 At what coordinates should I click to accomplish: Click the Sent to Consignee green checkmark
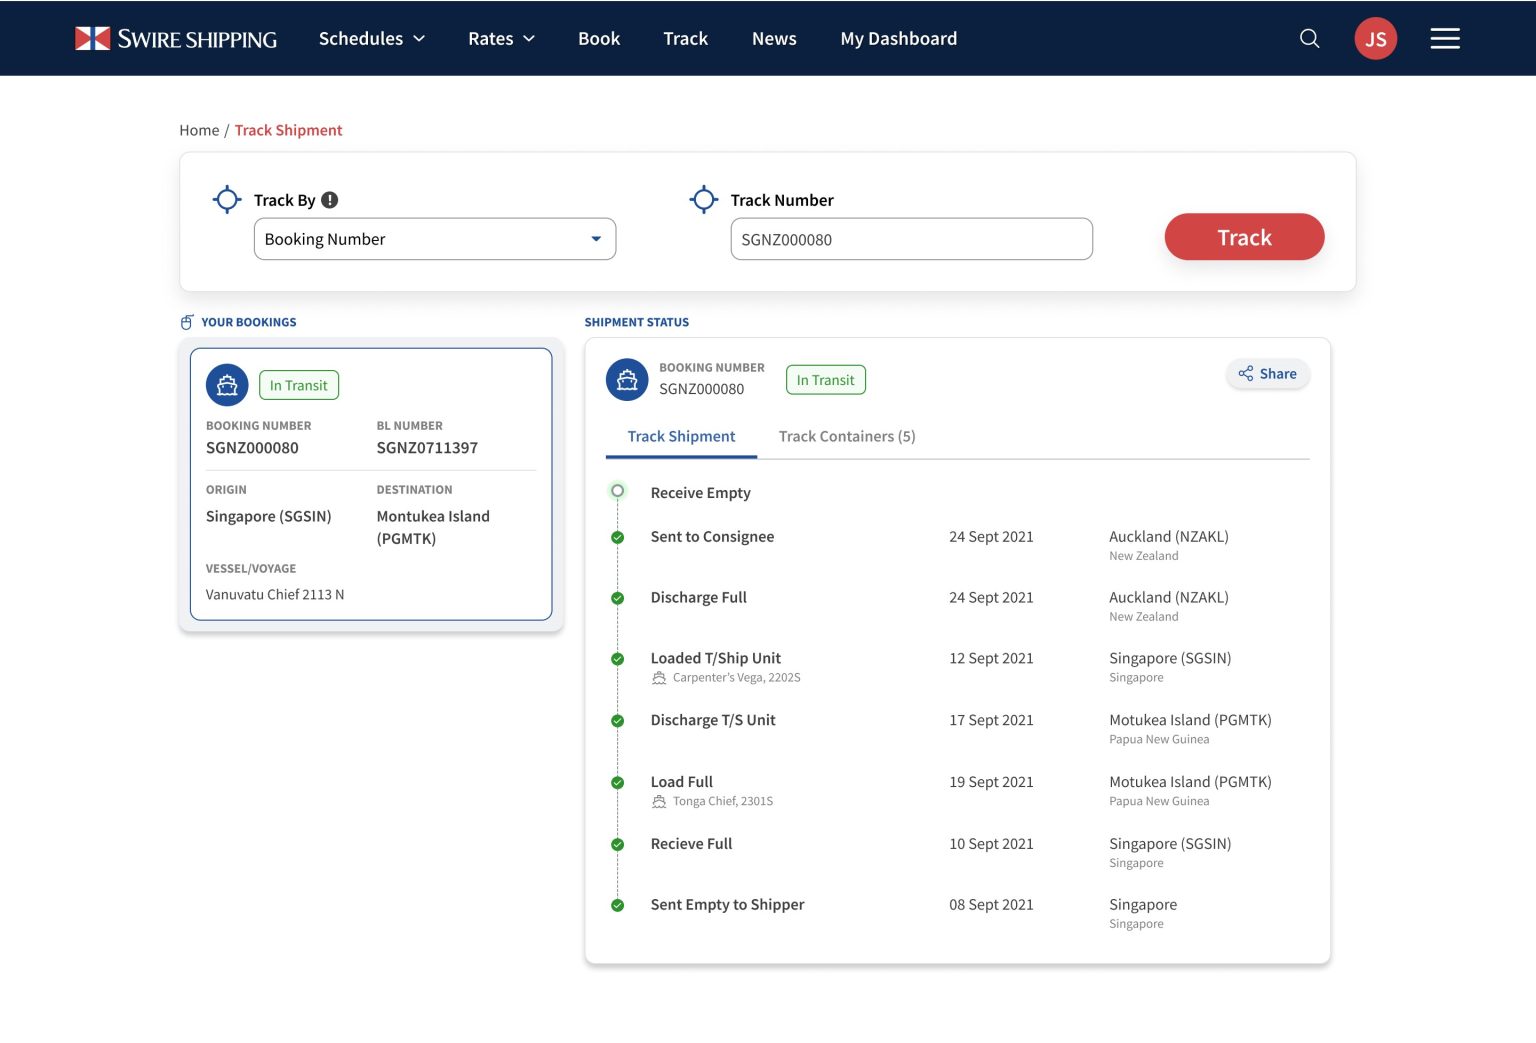617,537
